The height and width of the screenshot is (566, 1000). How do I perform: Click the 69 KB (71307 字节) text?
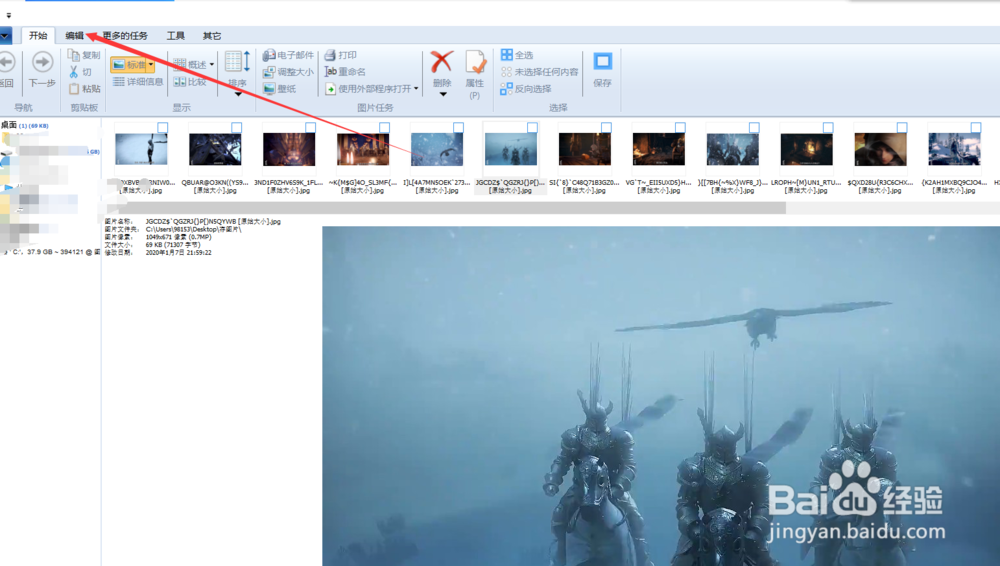[x=173, y=244]
